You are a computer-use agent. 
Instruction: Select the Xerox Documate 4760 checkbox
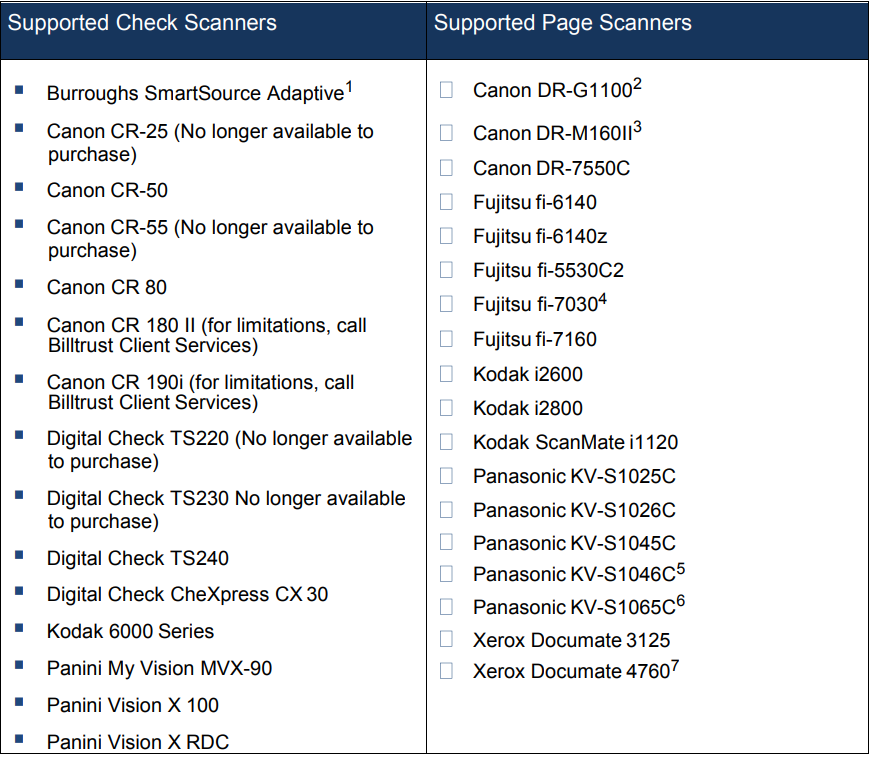(x=447, y=671)
